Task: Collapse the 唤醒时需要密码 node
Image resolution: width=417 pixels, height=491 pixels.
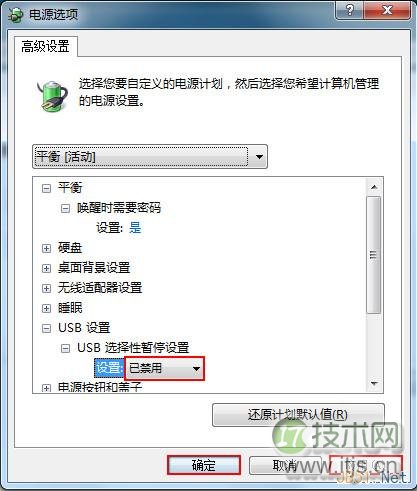Action: pyautogui.click(x=65, y=209)
